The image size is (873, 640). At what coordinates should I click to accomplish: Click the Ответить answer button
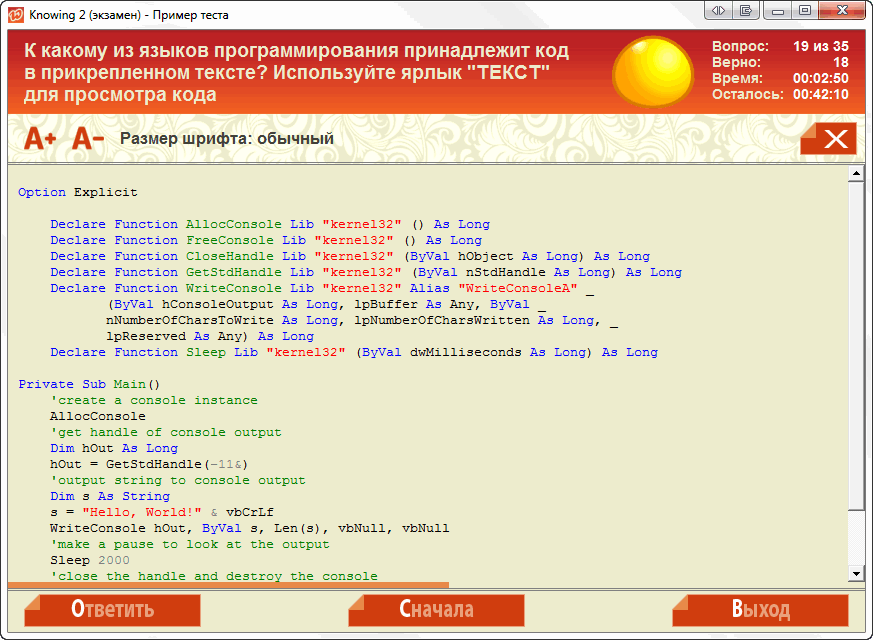(x=112, y=610)
